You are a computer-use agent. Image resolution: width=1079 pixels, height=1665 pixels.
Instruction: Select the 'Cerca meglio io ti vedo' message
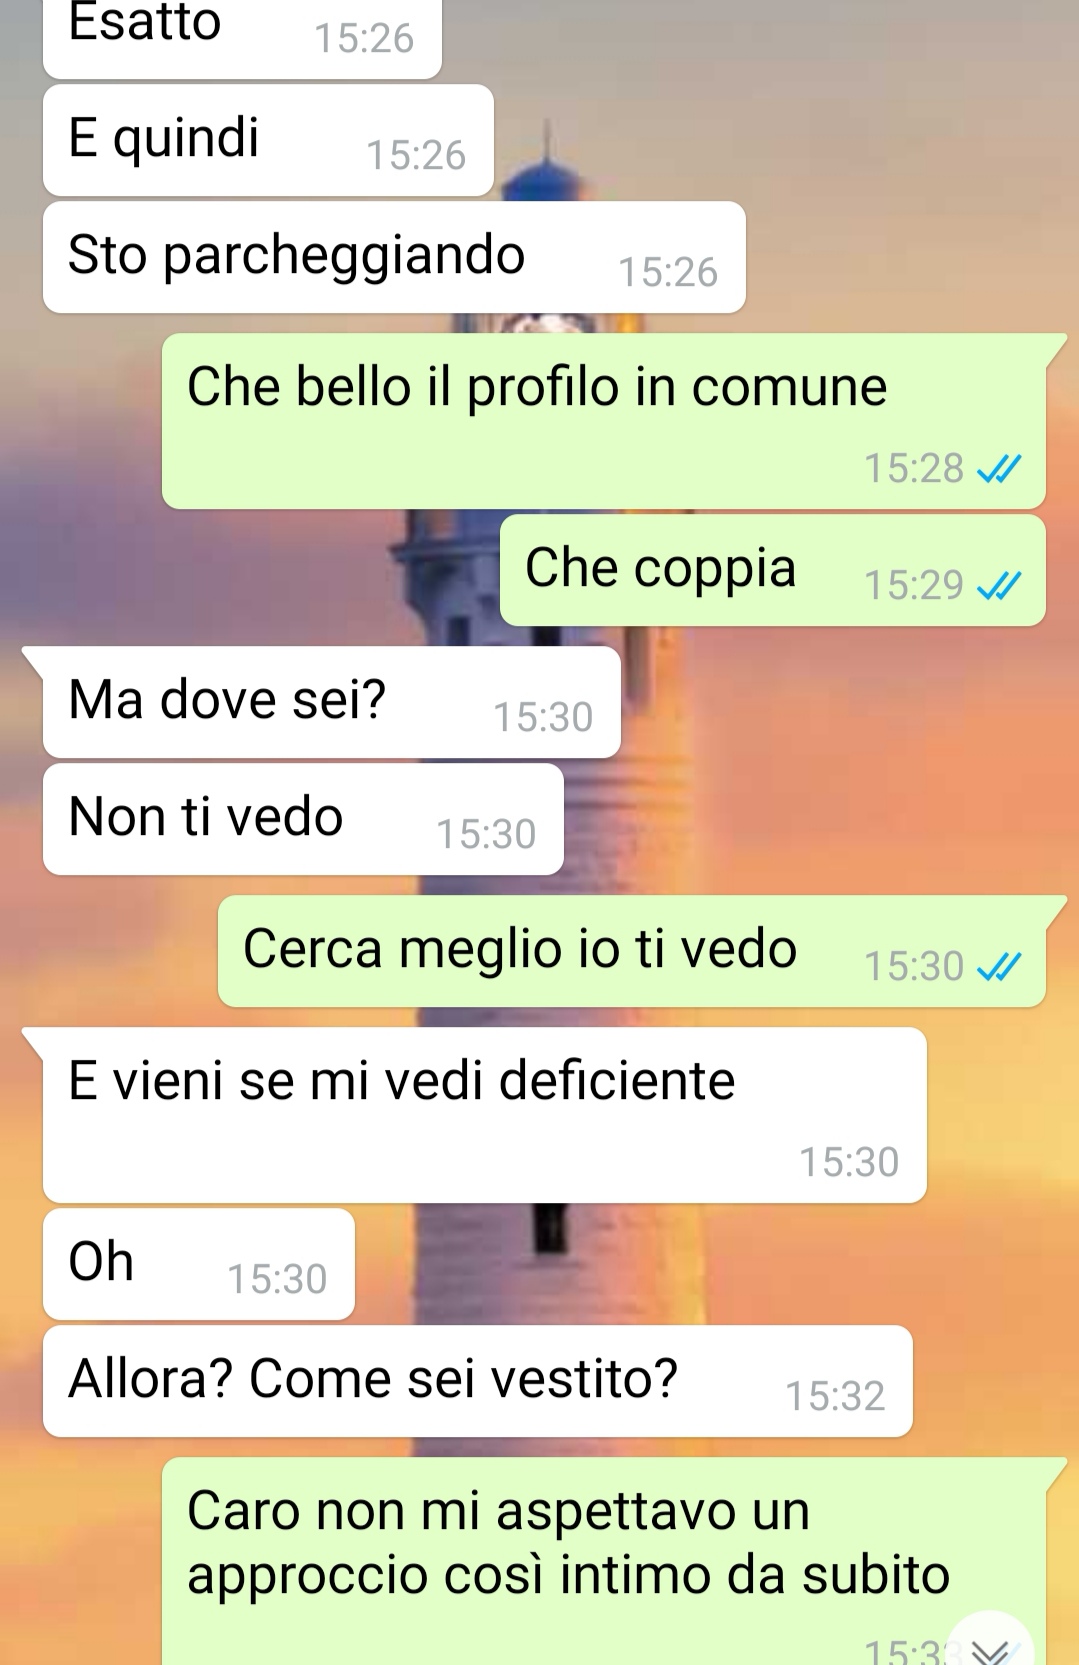632,951
